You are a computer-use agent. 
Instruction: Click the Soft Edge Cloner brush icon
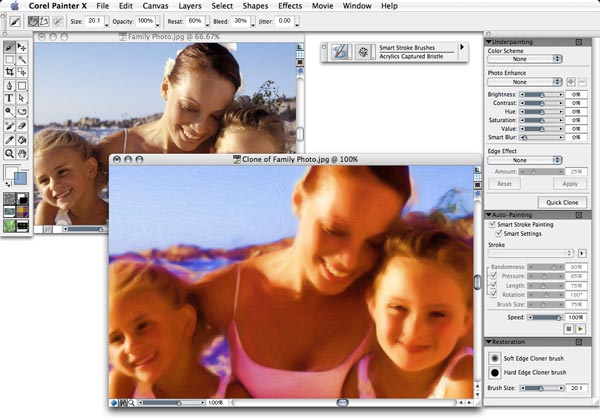pos(496,356)
